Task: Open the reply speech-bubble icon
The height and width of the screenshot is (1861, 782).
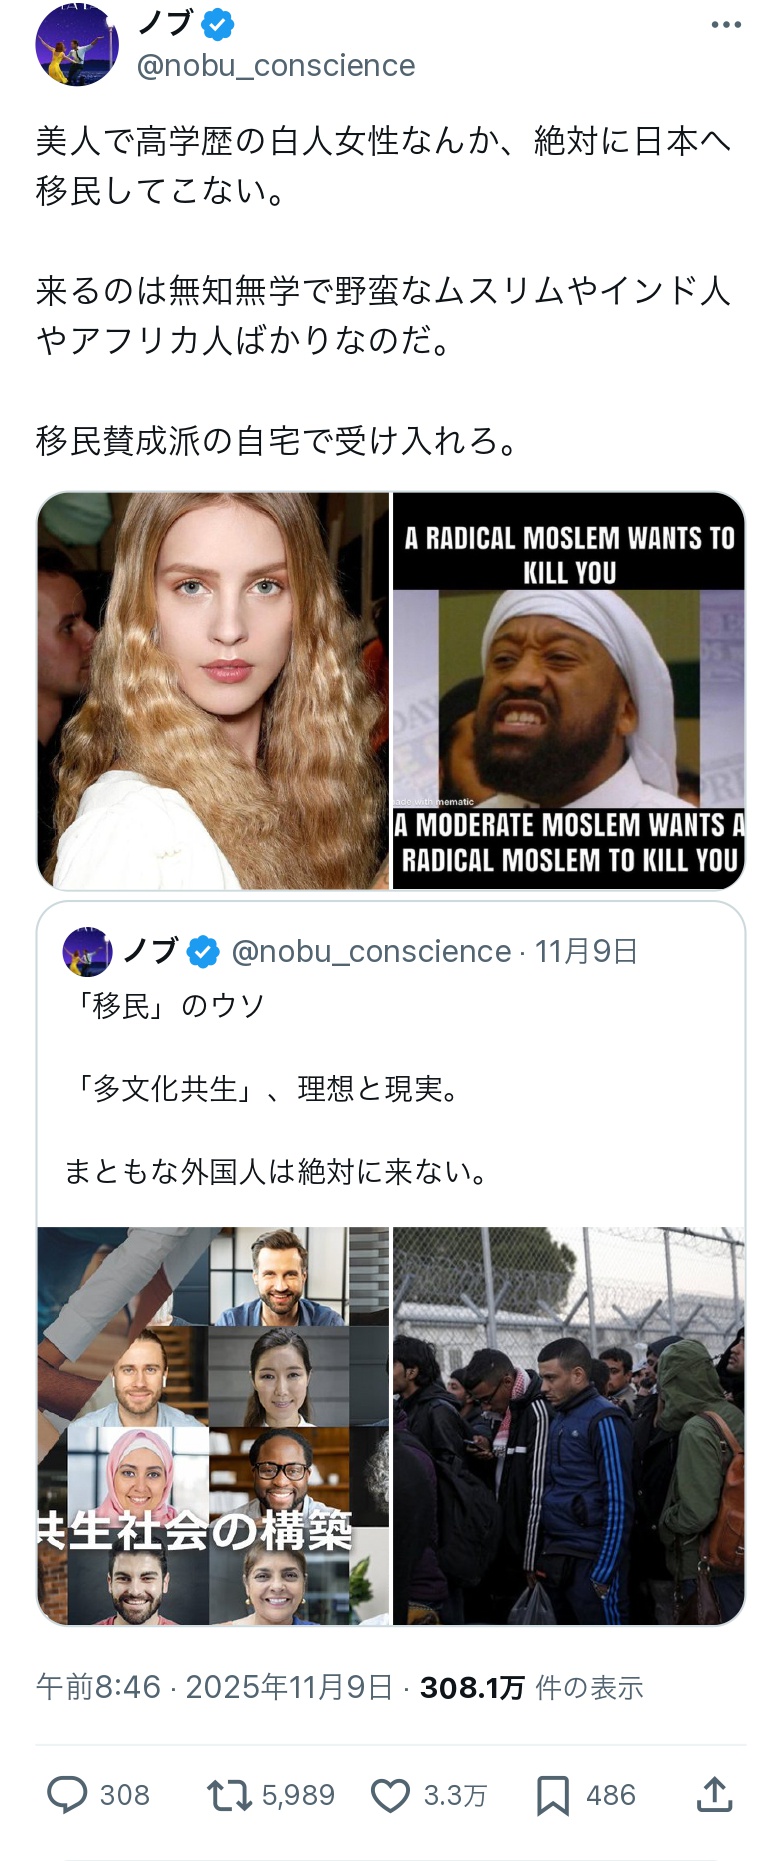Action: point(67,1795)
